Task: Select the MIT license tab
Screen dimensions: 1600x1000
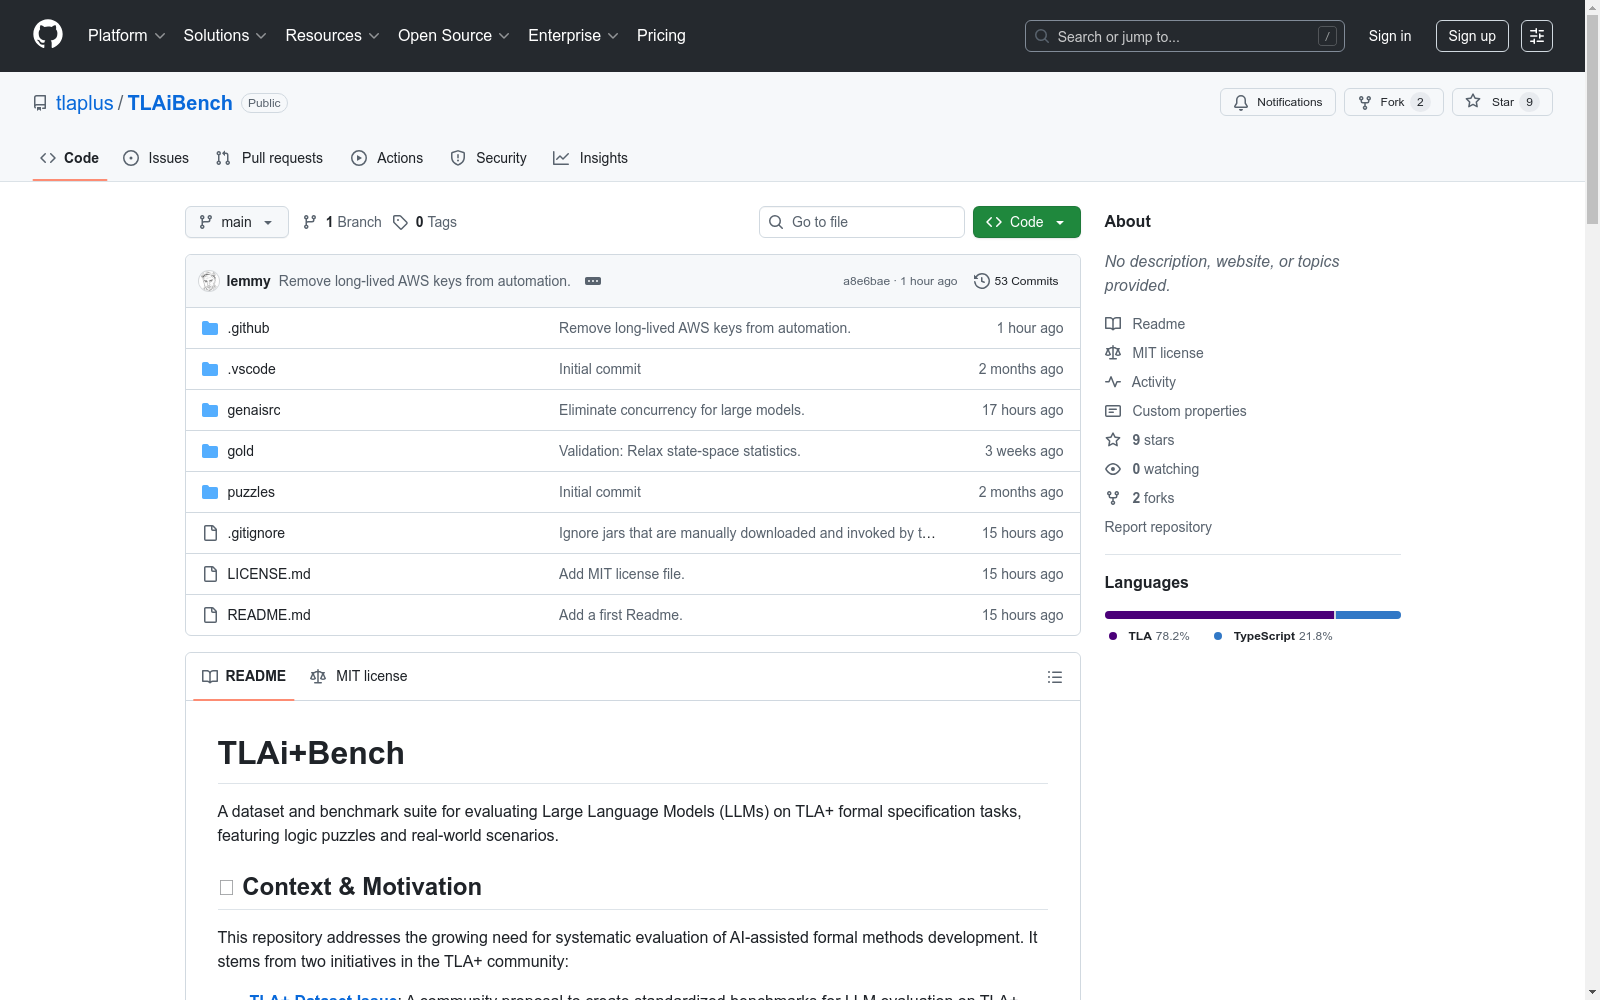Action: click(359, 677)
